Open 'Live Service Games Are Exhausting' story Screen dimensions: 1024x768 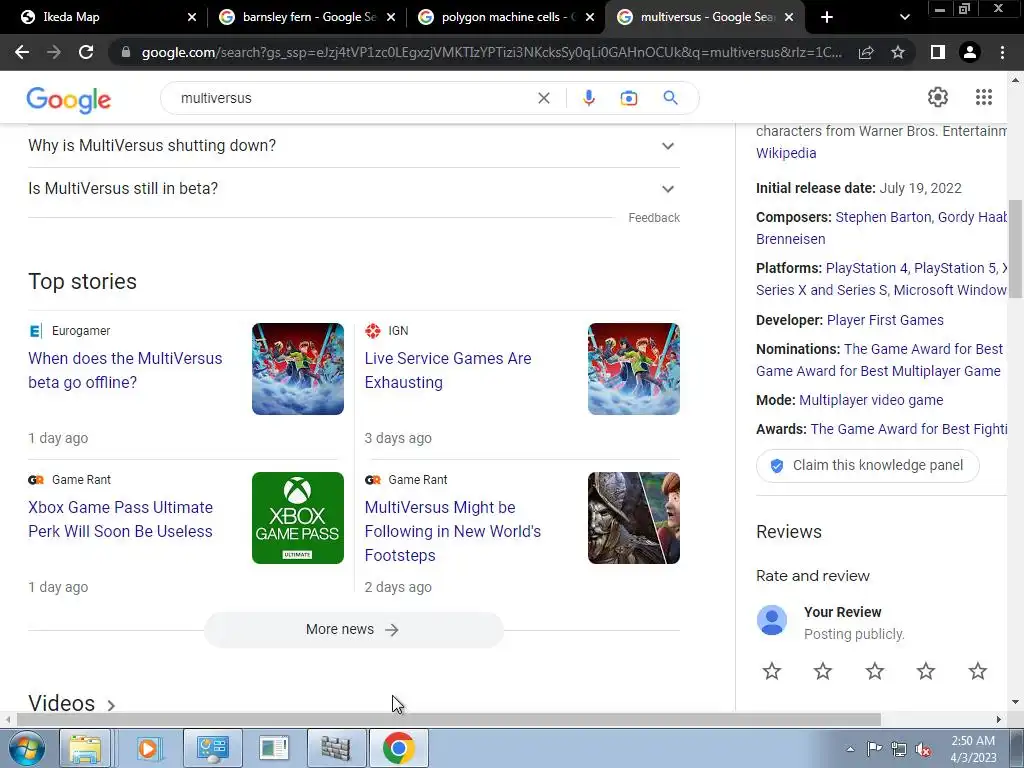click(x=448, y=370)
